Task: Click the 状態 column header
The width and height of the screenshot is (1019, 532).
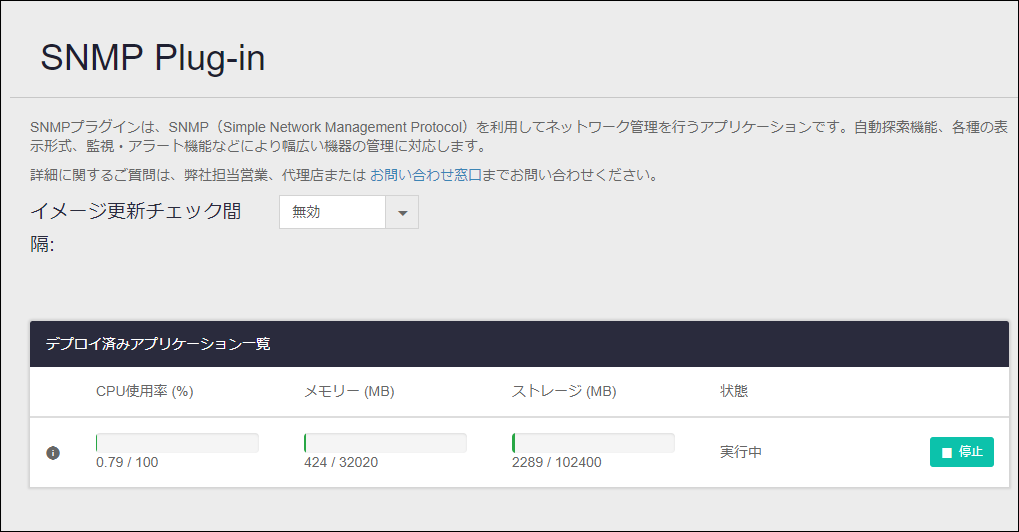Action: [734, 391]
